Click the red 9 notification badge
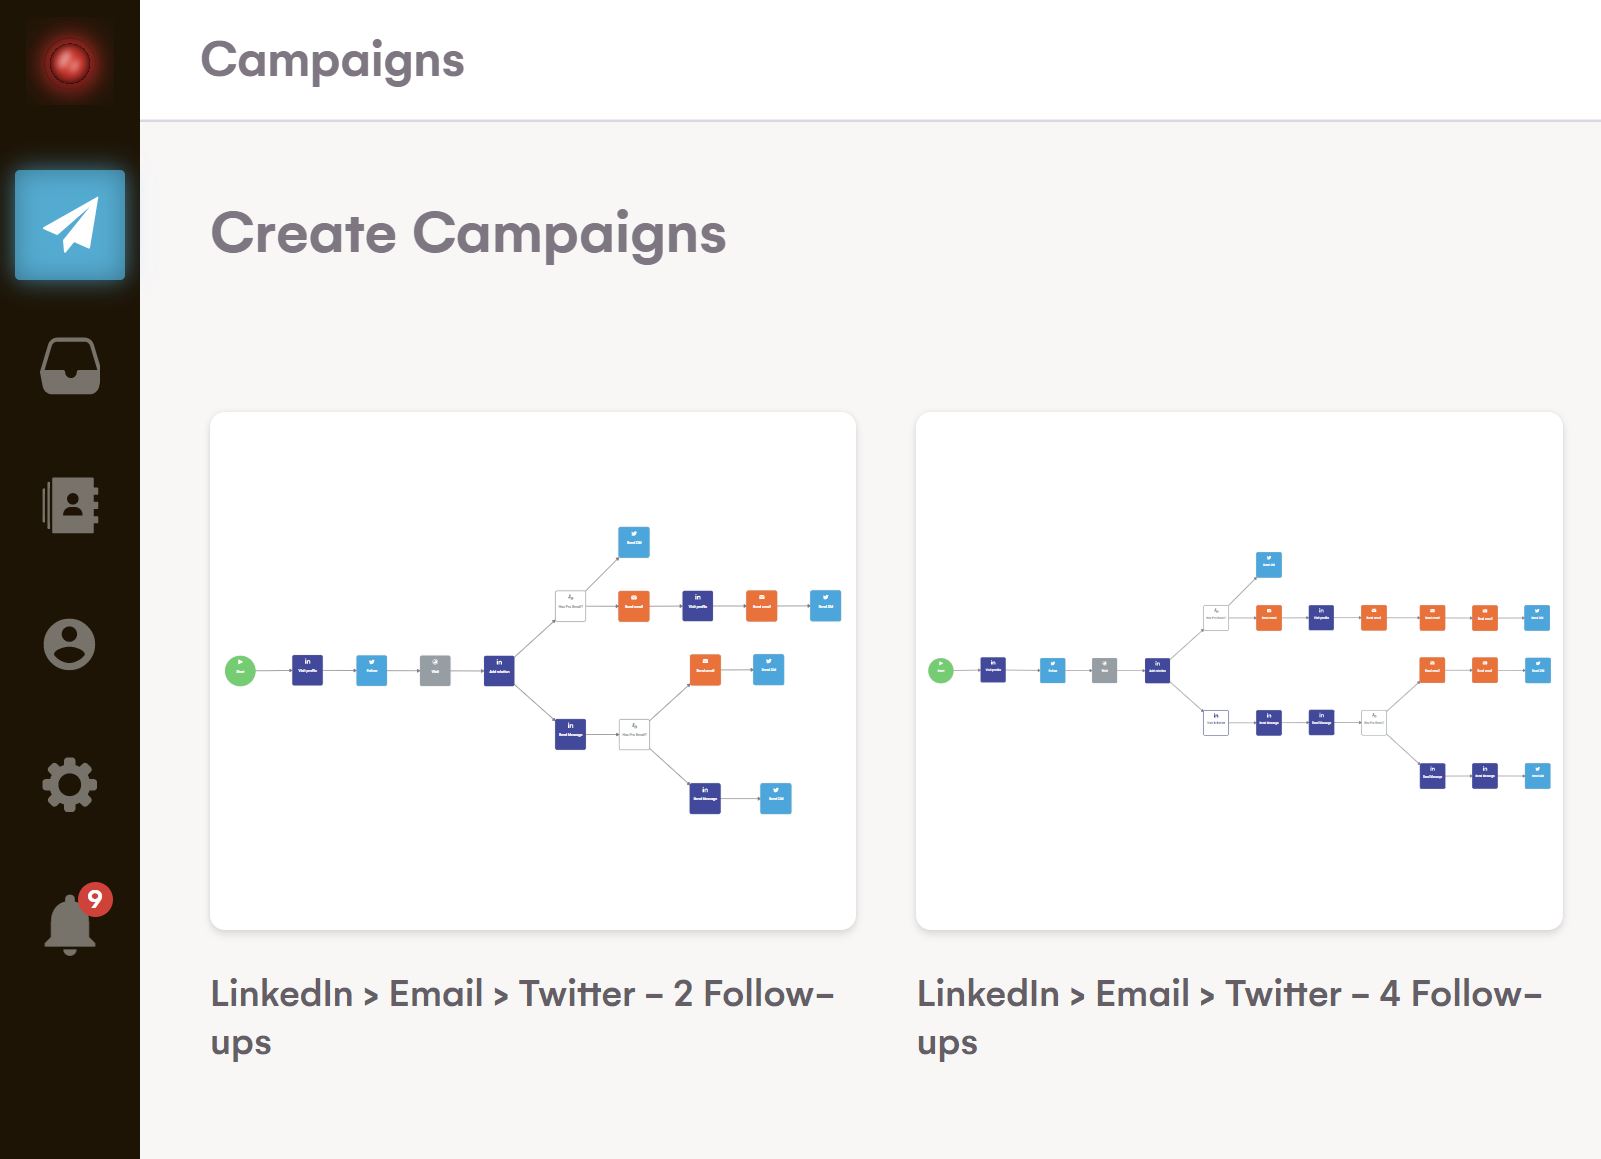 95,899
